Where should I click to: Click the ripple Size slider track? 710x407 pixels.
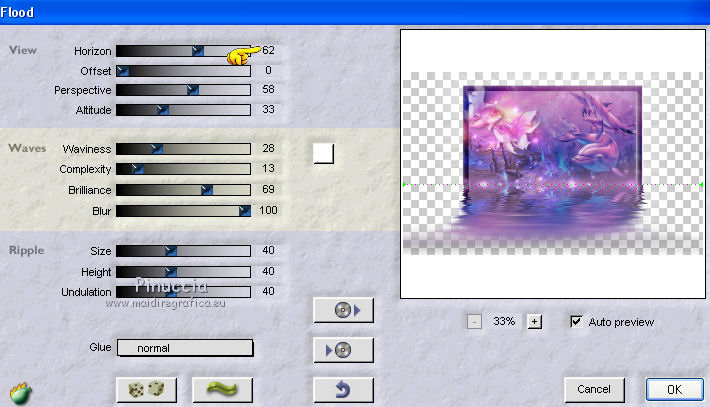(x=183, y=250)
